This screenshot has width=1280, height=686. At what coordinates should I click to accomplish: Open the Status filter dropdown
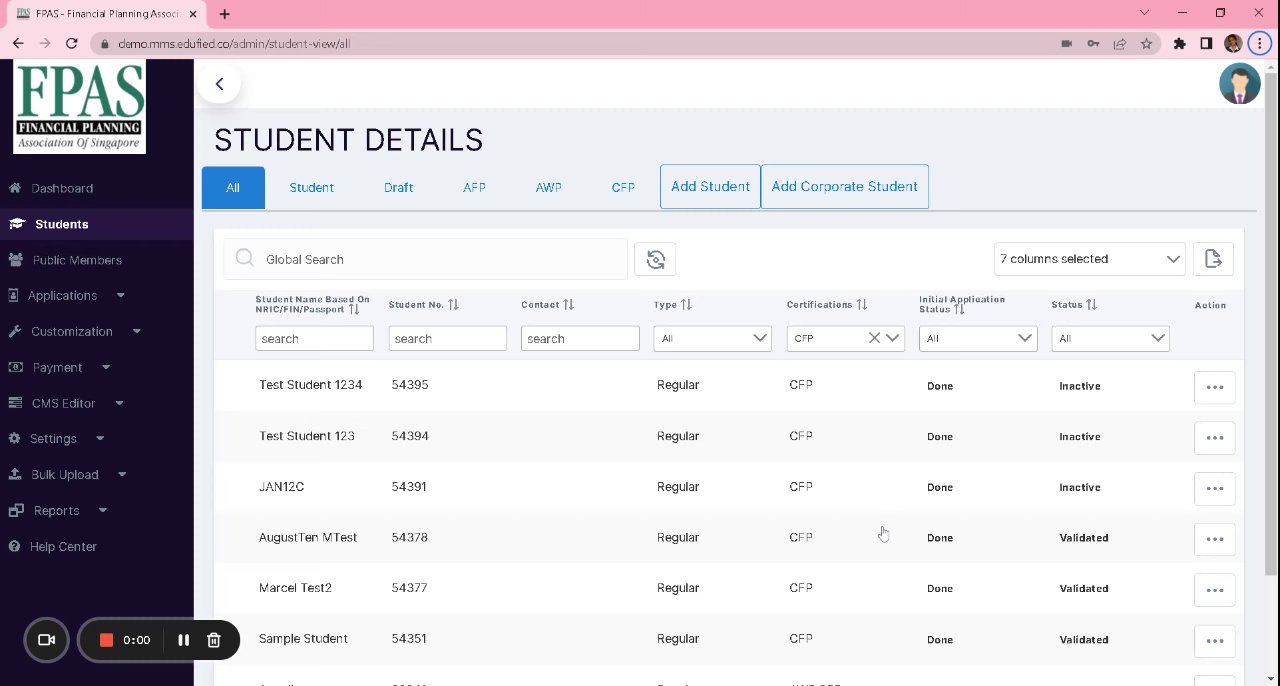coord(1110,338)
